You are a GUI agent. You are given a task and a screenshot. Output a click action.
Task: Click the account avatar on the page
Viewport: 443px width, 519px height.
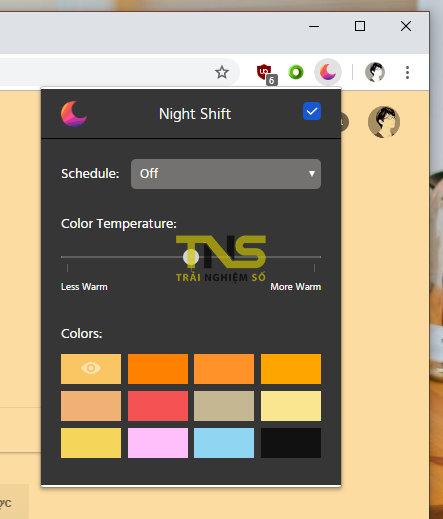tap(384, 122)
